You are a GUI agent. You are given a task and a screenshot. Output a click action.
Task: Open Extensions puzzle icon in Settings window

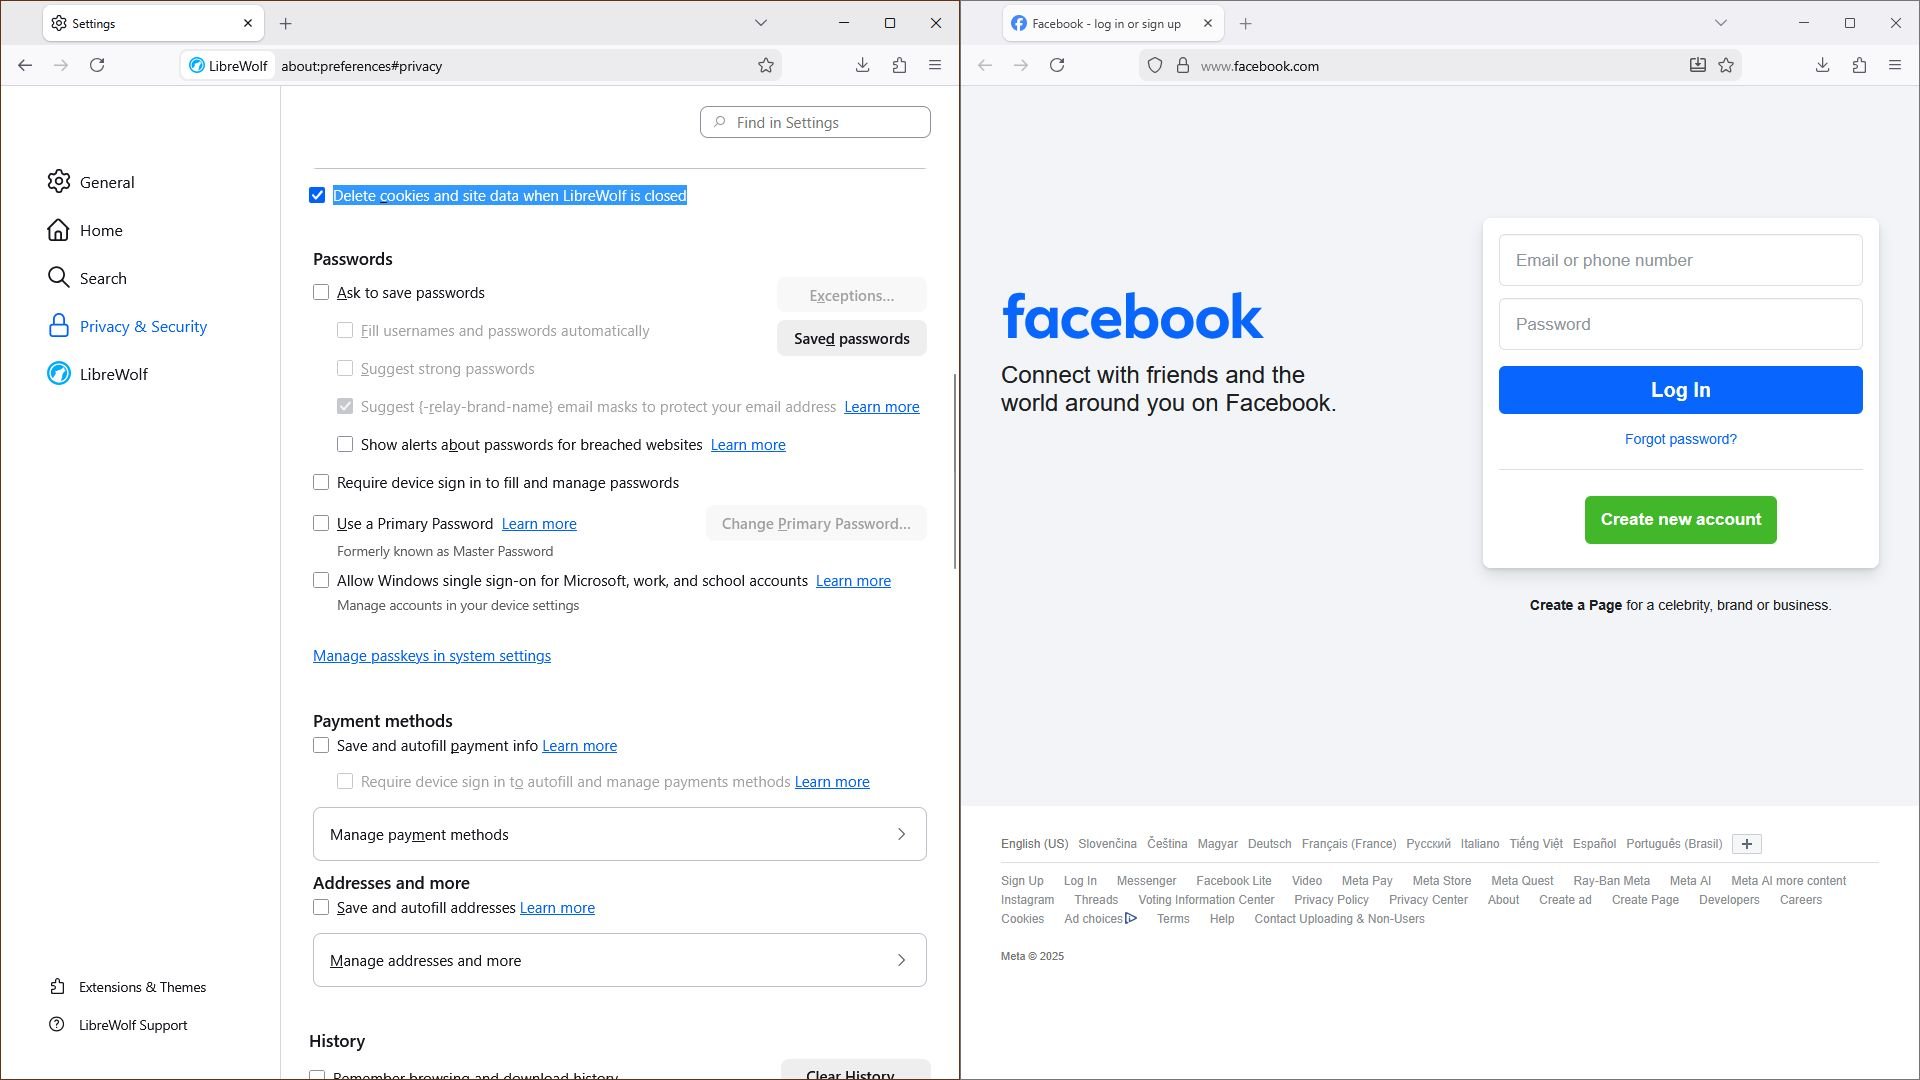click(x=899, y=65)
